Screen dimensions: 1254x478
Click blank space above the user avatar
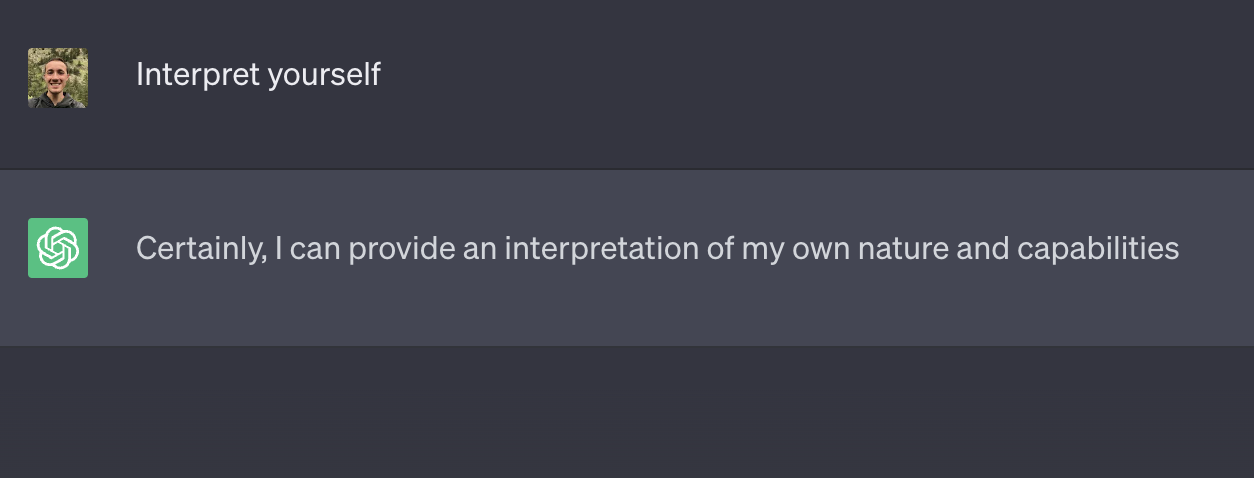click(x=58, y=22)
